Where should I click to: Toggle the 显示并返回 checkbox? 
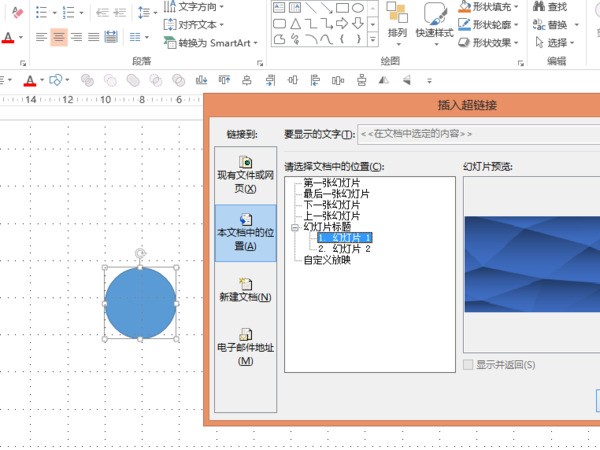pos(470,364)
